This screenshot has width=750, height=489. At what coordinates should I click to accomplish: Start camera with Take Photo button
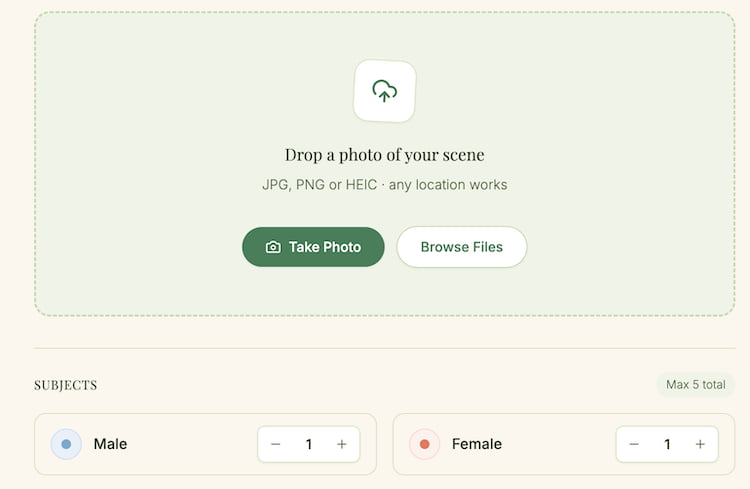[x=313, y=247]
